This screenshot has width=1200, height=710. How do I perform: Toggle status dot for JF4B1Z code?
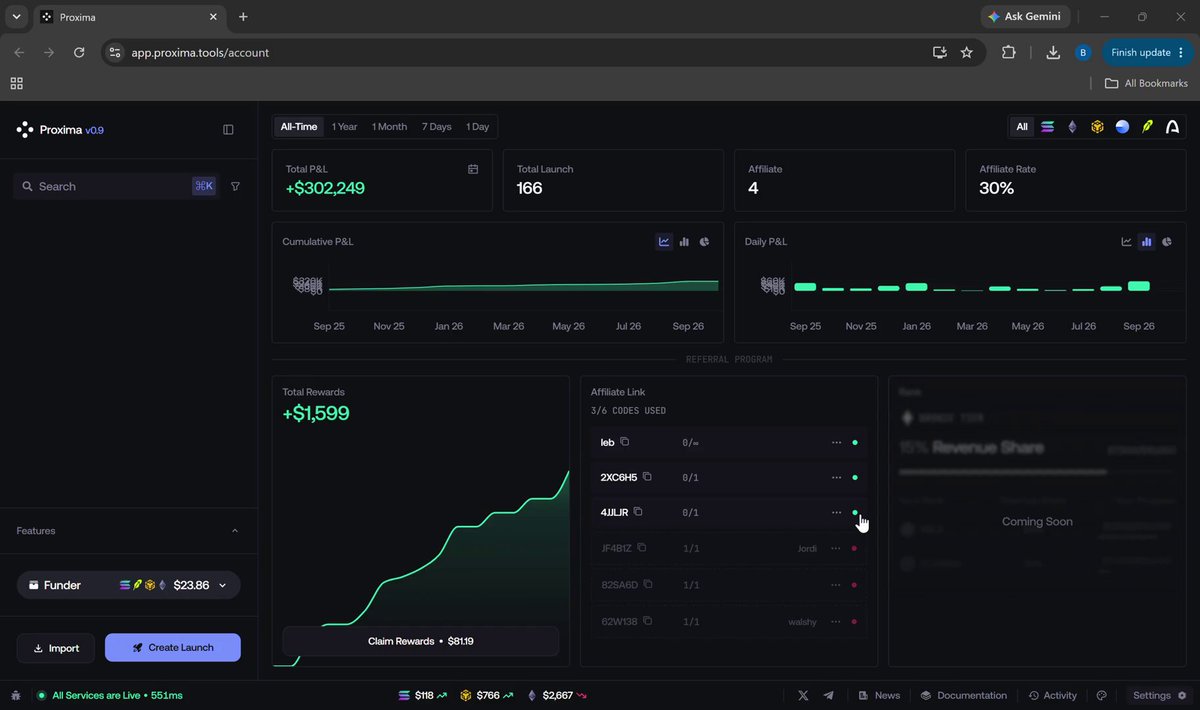tap(854, 548)
